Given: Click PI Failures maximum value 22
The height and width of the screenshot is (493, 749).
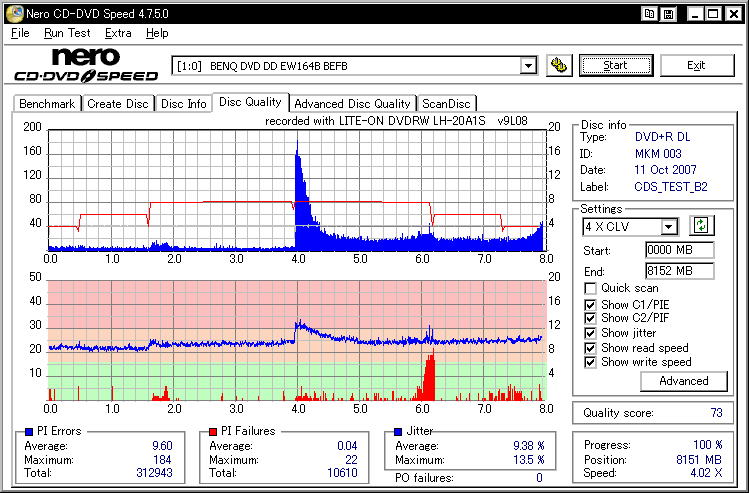Looking at the screenshot, I should point(351,460).
